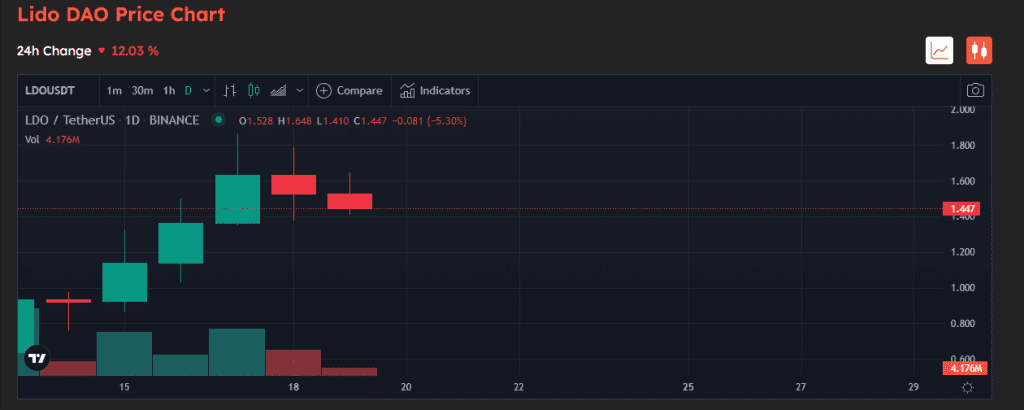
Task: Select the 30m interval
Action: (x=142, y=91)
